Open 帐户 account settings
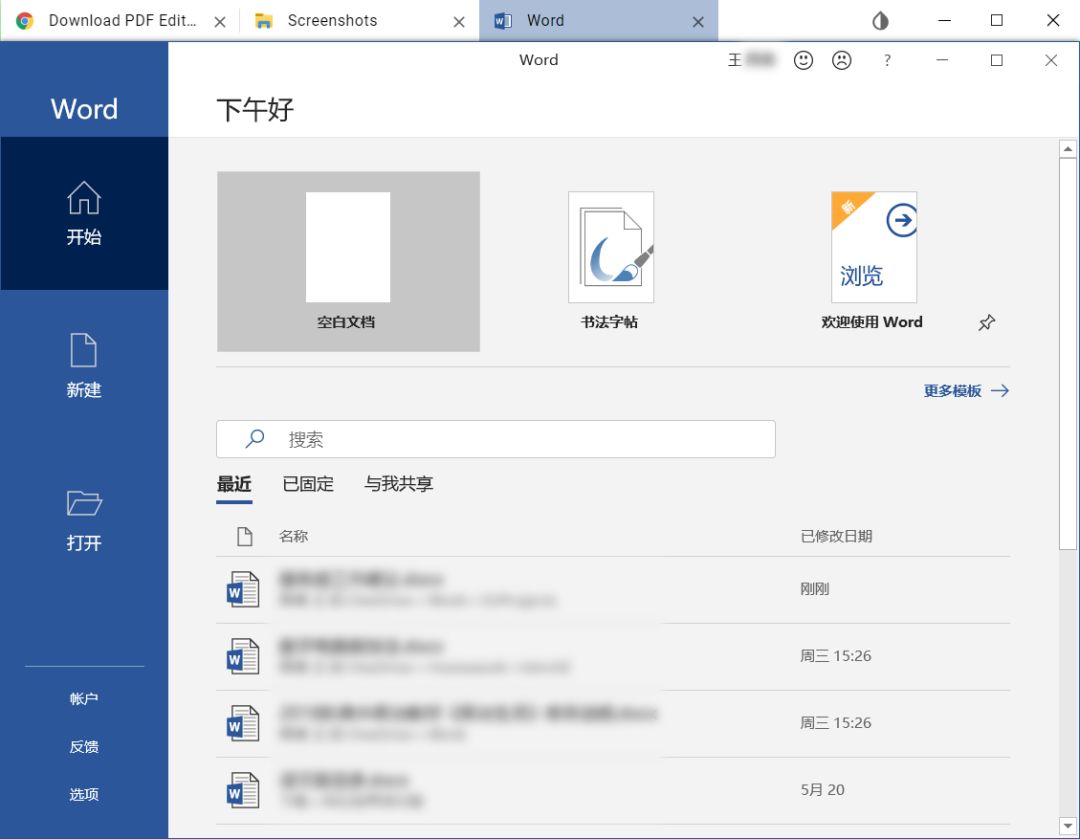The width and height of the screenshot is (1080, 839). point(84,699)
